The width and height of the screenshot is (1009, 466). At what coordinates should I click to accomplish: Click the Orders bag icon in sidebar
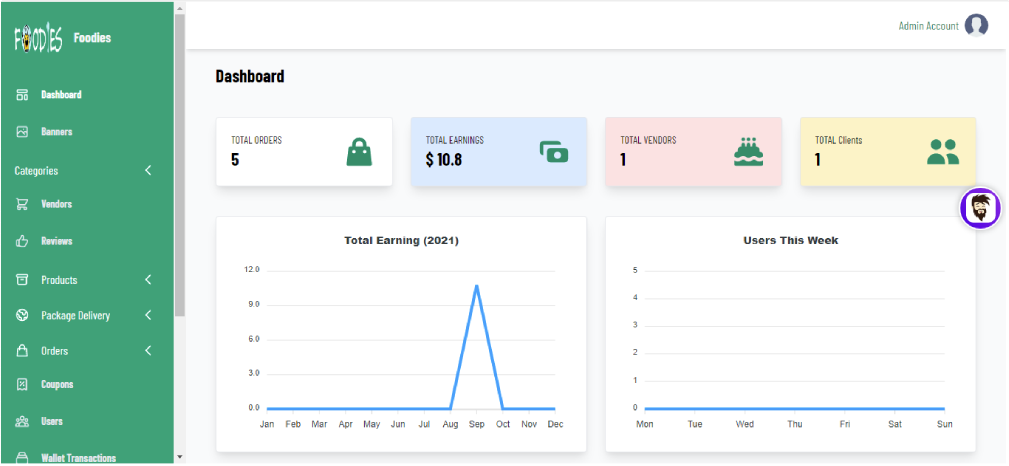(x=23, y=351)
